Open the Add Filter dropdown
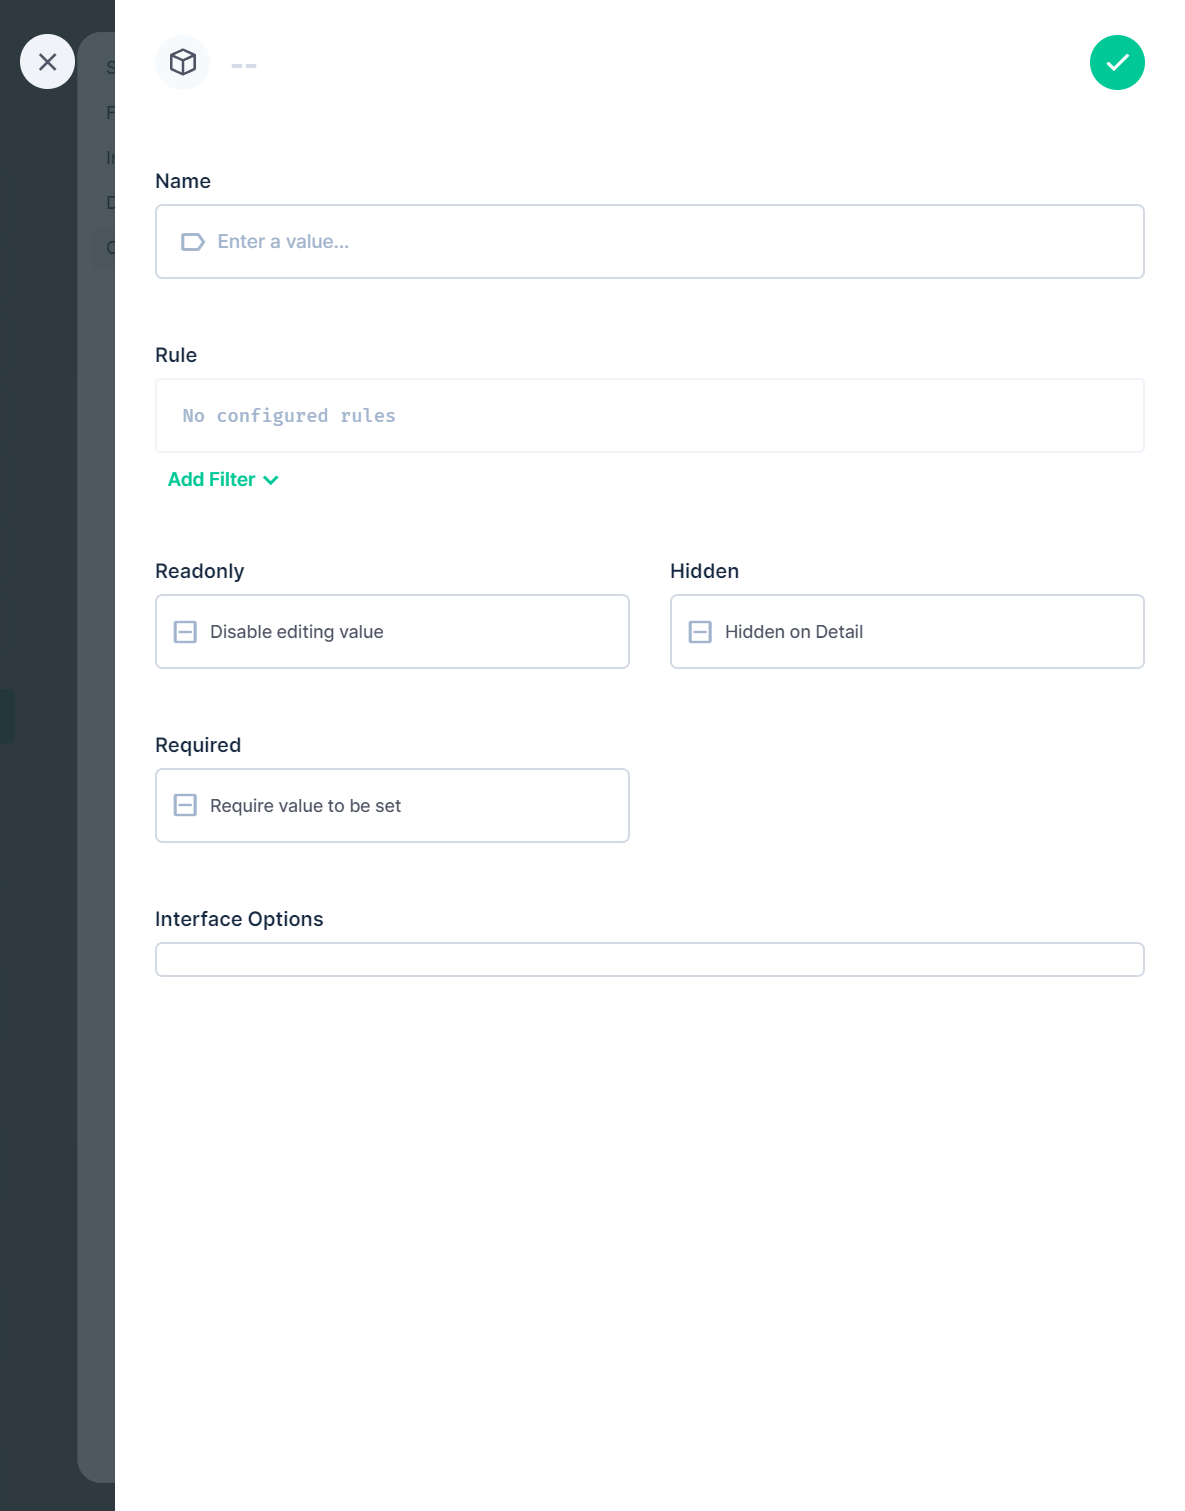This screenshot has height=1511, width=1185. point(223,480)
